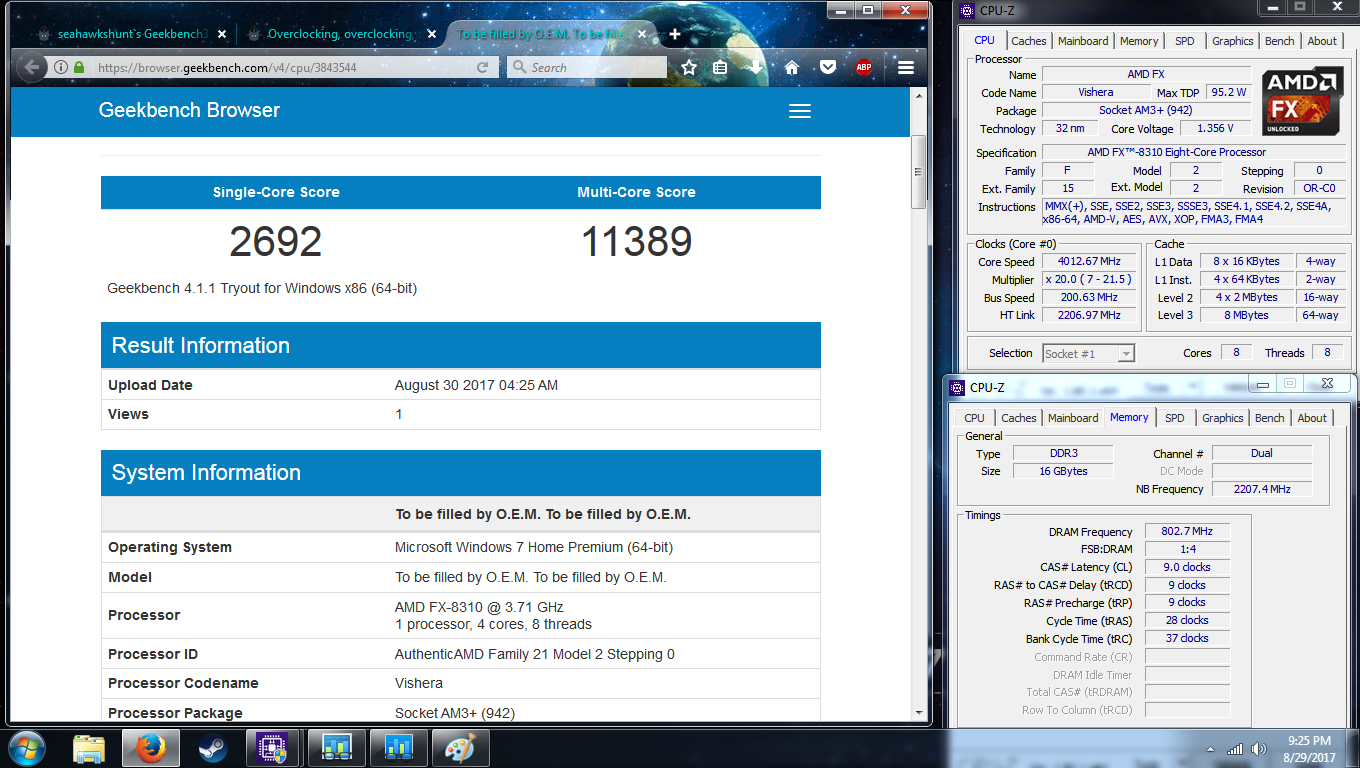Viewport: 1360px width, 768px height.
Task: Switch to Firefox in the taskbar
Action: coord(150,747)
